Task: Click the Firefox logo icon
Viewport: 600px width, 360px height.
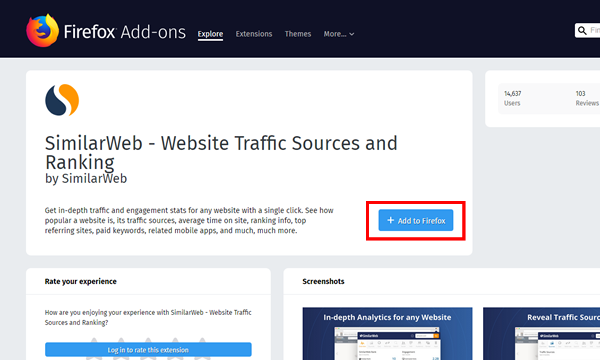Action: (x=42, y=31)
